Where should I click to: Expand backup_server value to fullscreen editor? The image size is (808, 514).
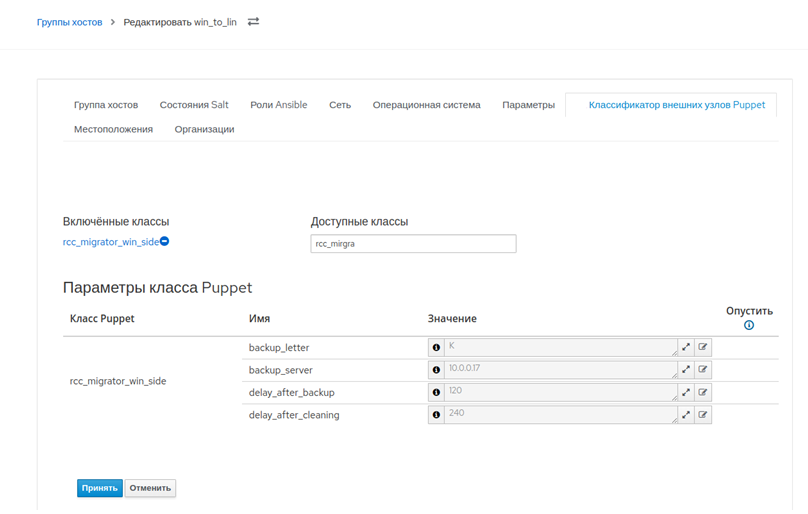coord(686,370)
